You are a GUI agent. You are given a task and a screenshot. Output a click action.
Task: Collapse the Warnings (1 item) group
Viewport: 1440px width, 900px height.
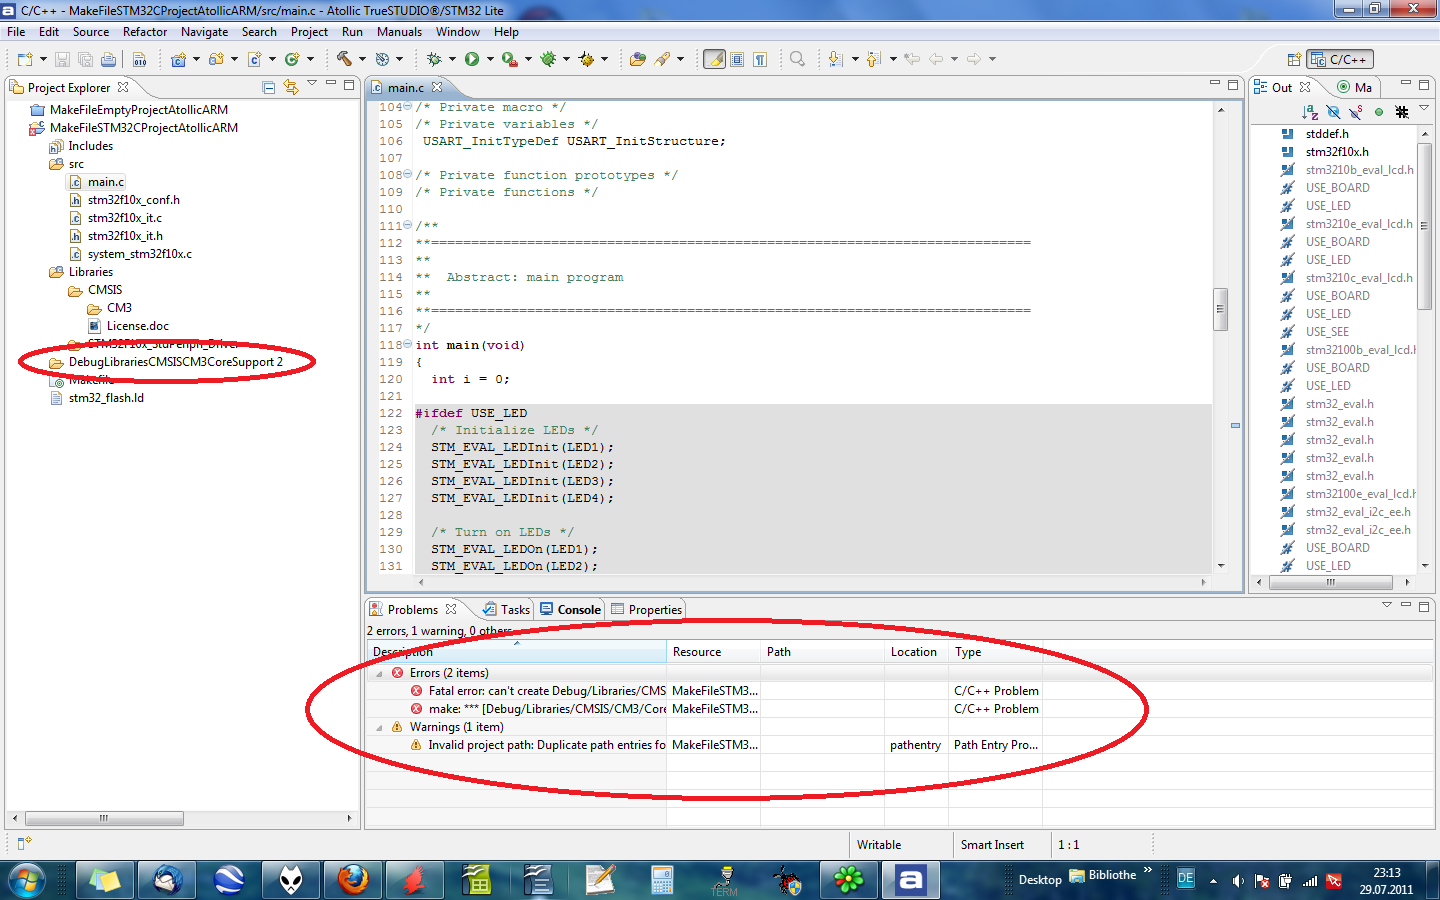[379, 727]
